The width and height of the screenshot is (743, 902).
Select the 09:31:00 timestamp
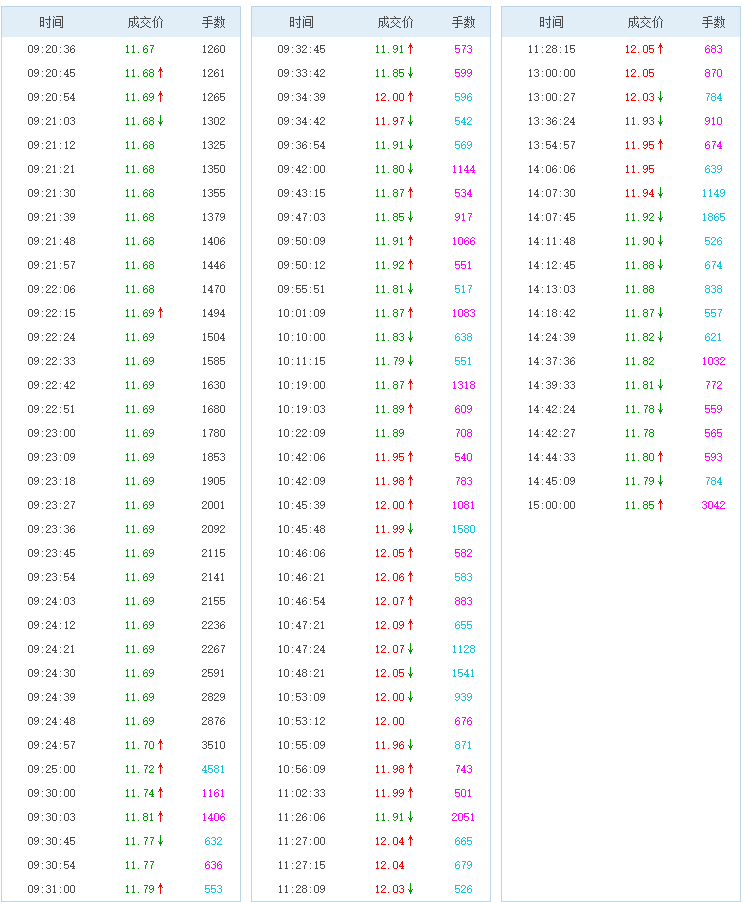[x=51, y=889]
